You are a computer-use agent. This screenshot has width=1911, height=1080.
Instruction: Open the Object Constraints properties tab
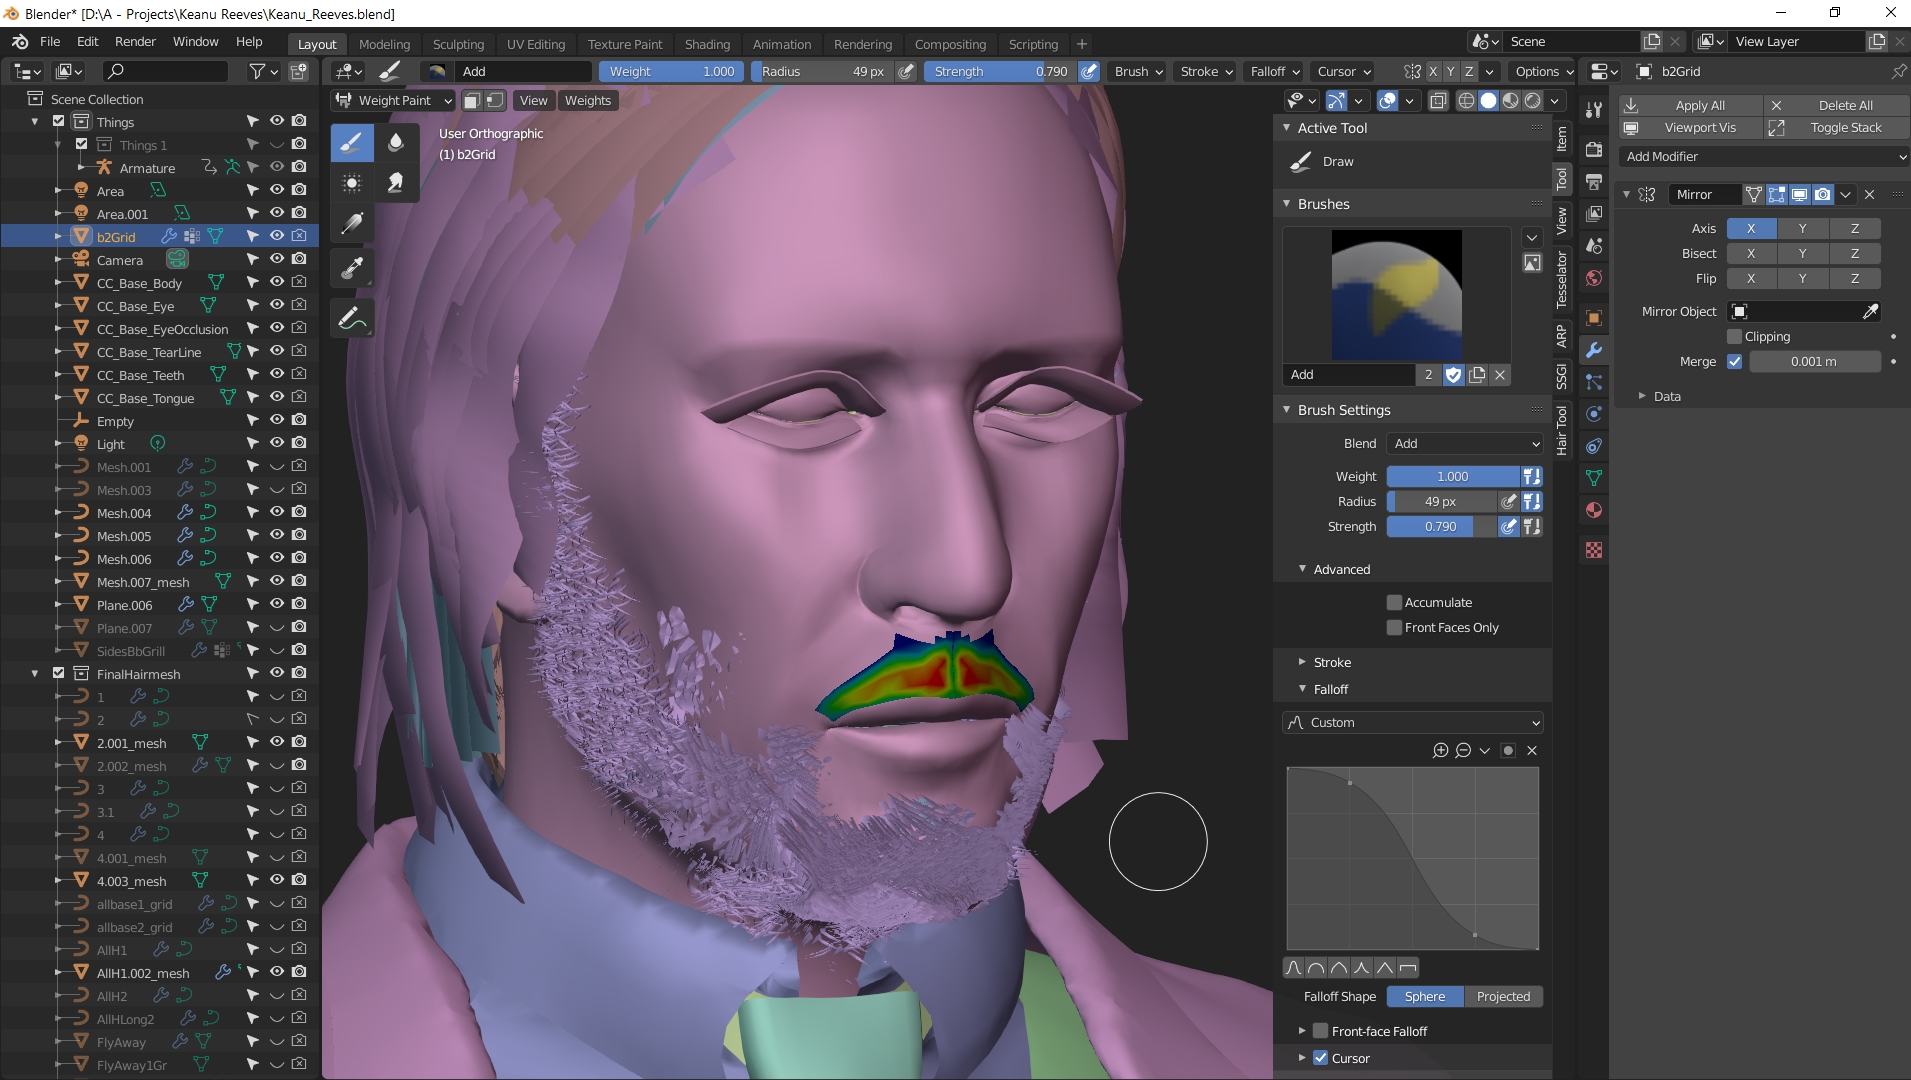1594,446
